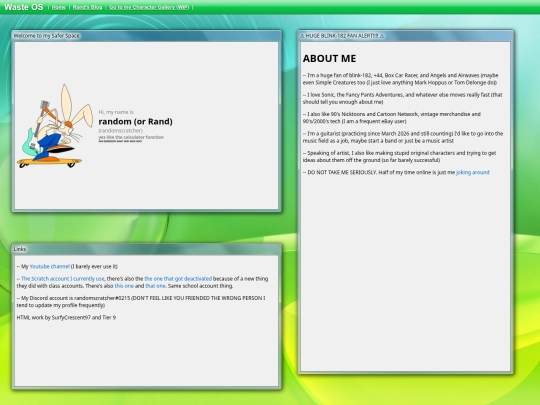Open the 'joking around' link
The image size is (540, 405).
472,172
